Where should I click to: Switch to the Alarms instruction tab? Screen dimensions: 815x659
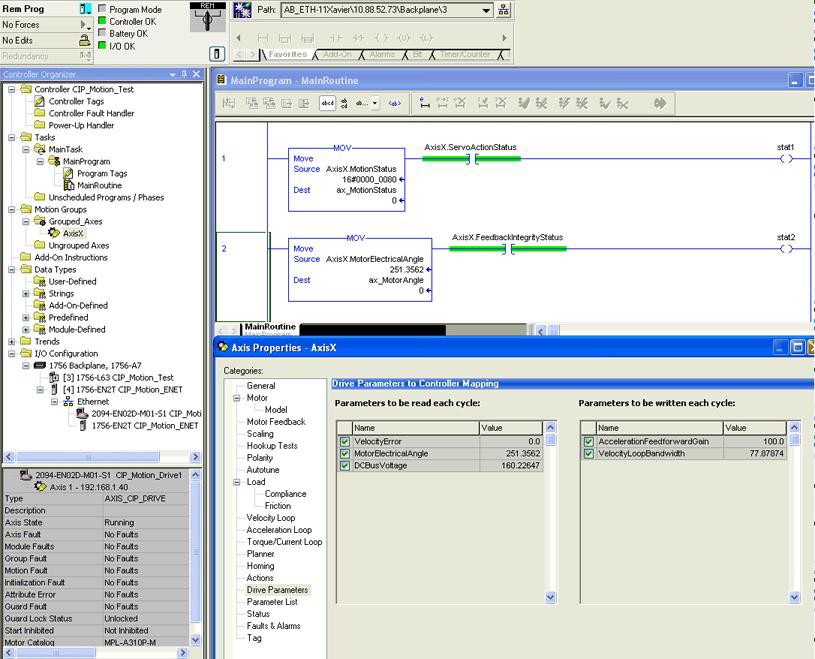pyautogui.click(x=382, y=54)
